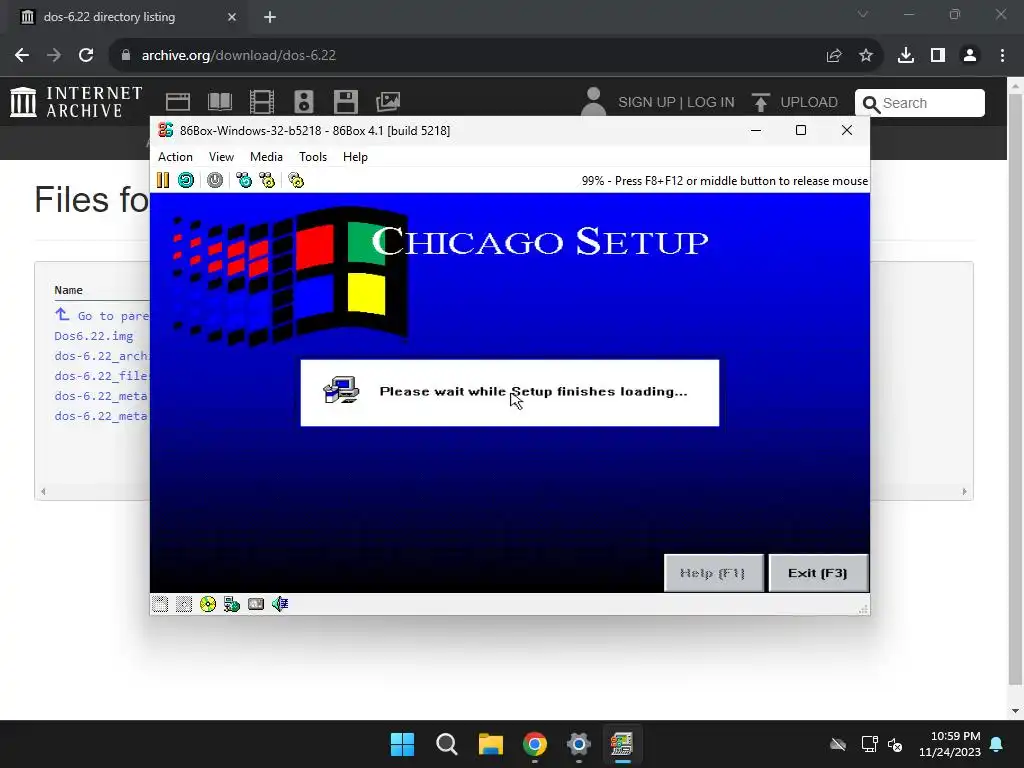Click the Chrome address bar URL
This screenshot has width=1024, height=768.
238,56
